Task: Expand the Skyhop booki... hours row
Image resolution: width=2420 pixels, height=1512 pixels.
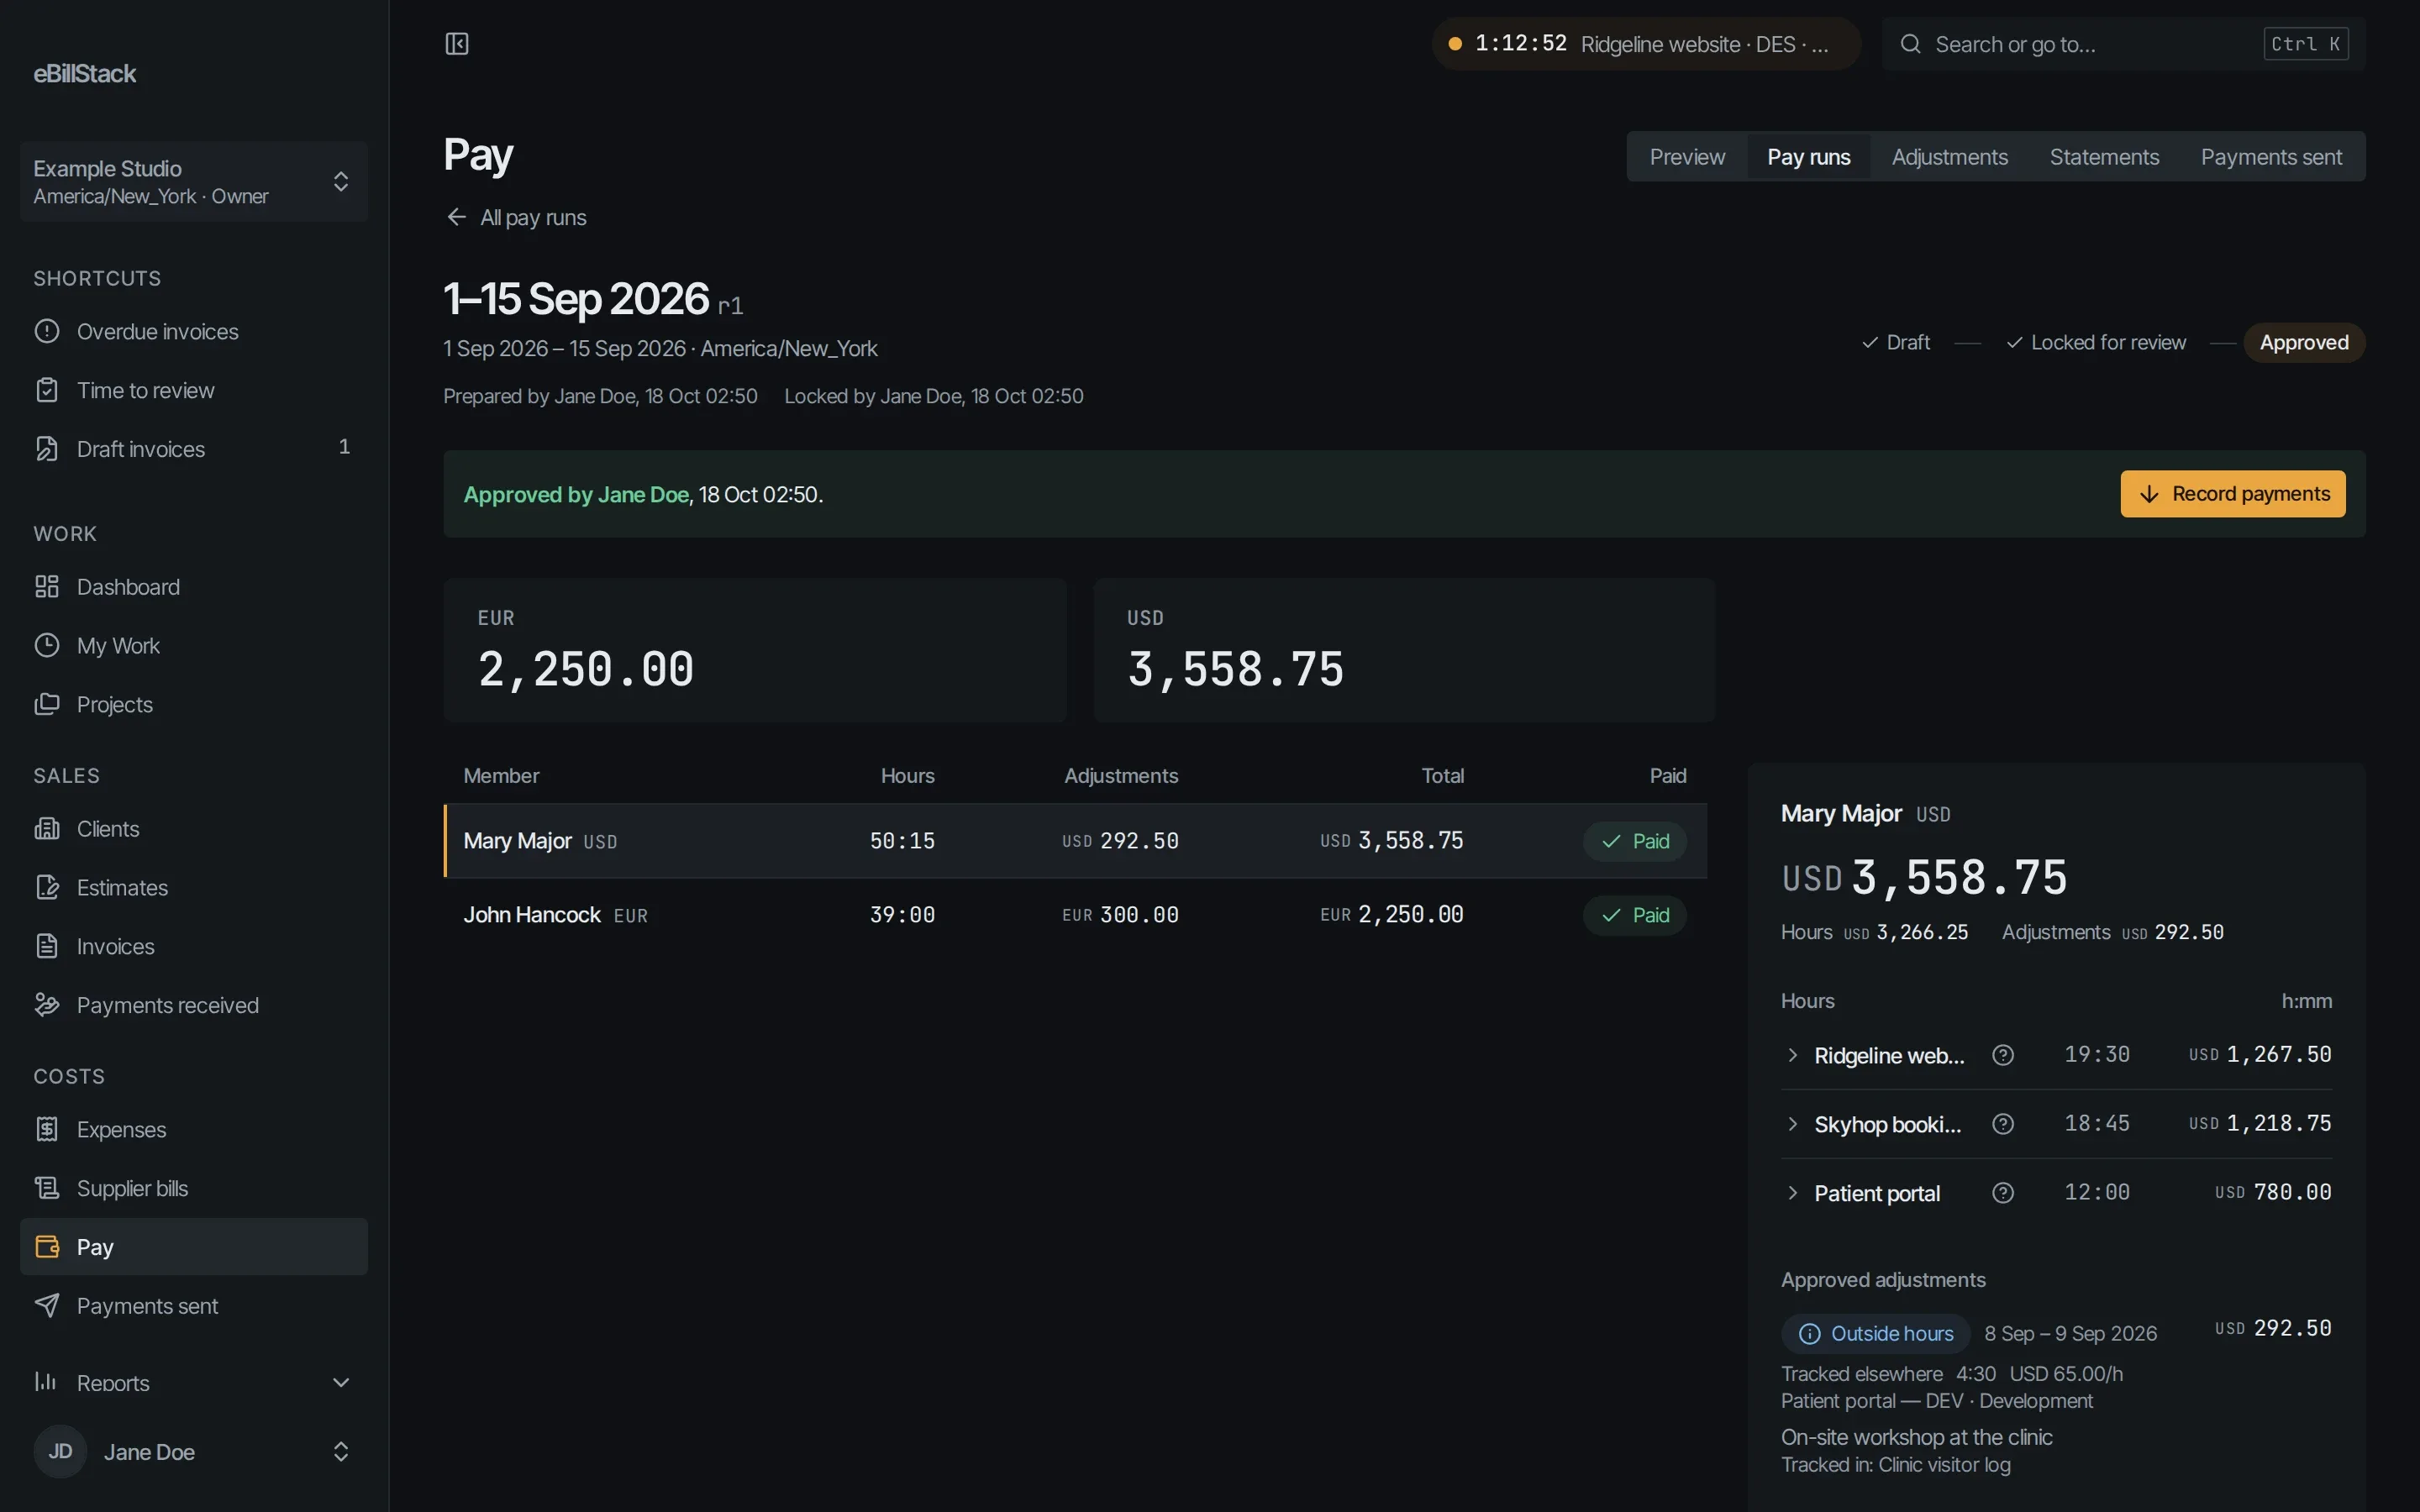Action: click(1793, 1124)
